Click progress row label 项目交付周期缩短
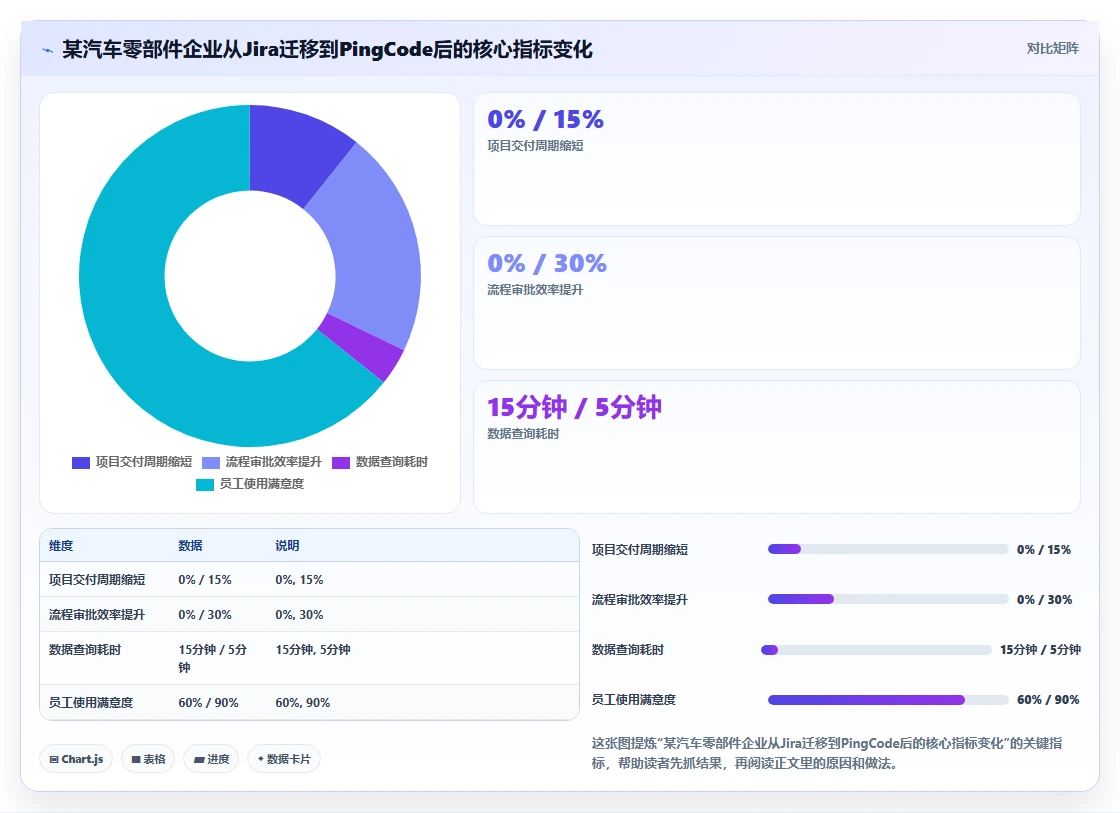Image resolution: width=1120 pixels, height=813 pixels. pos(640,549)
